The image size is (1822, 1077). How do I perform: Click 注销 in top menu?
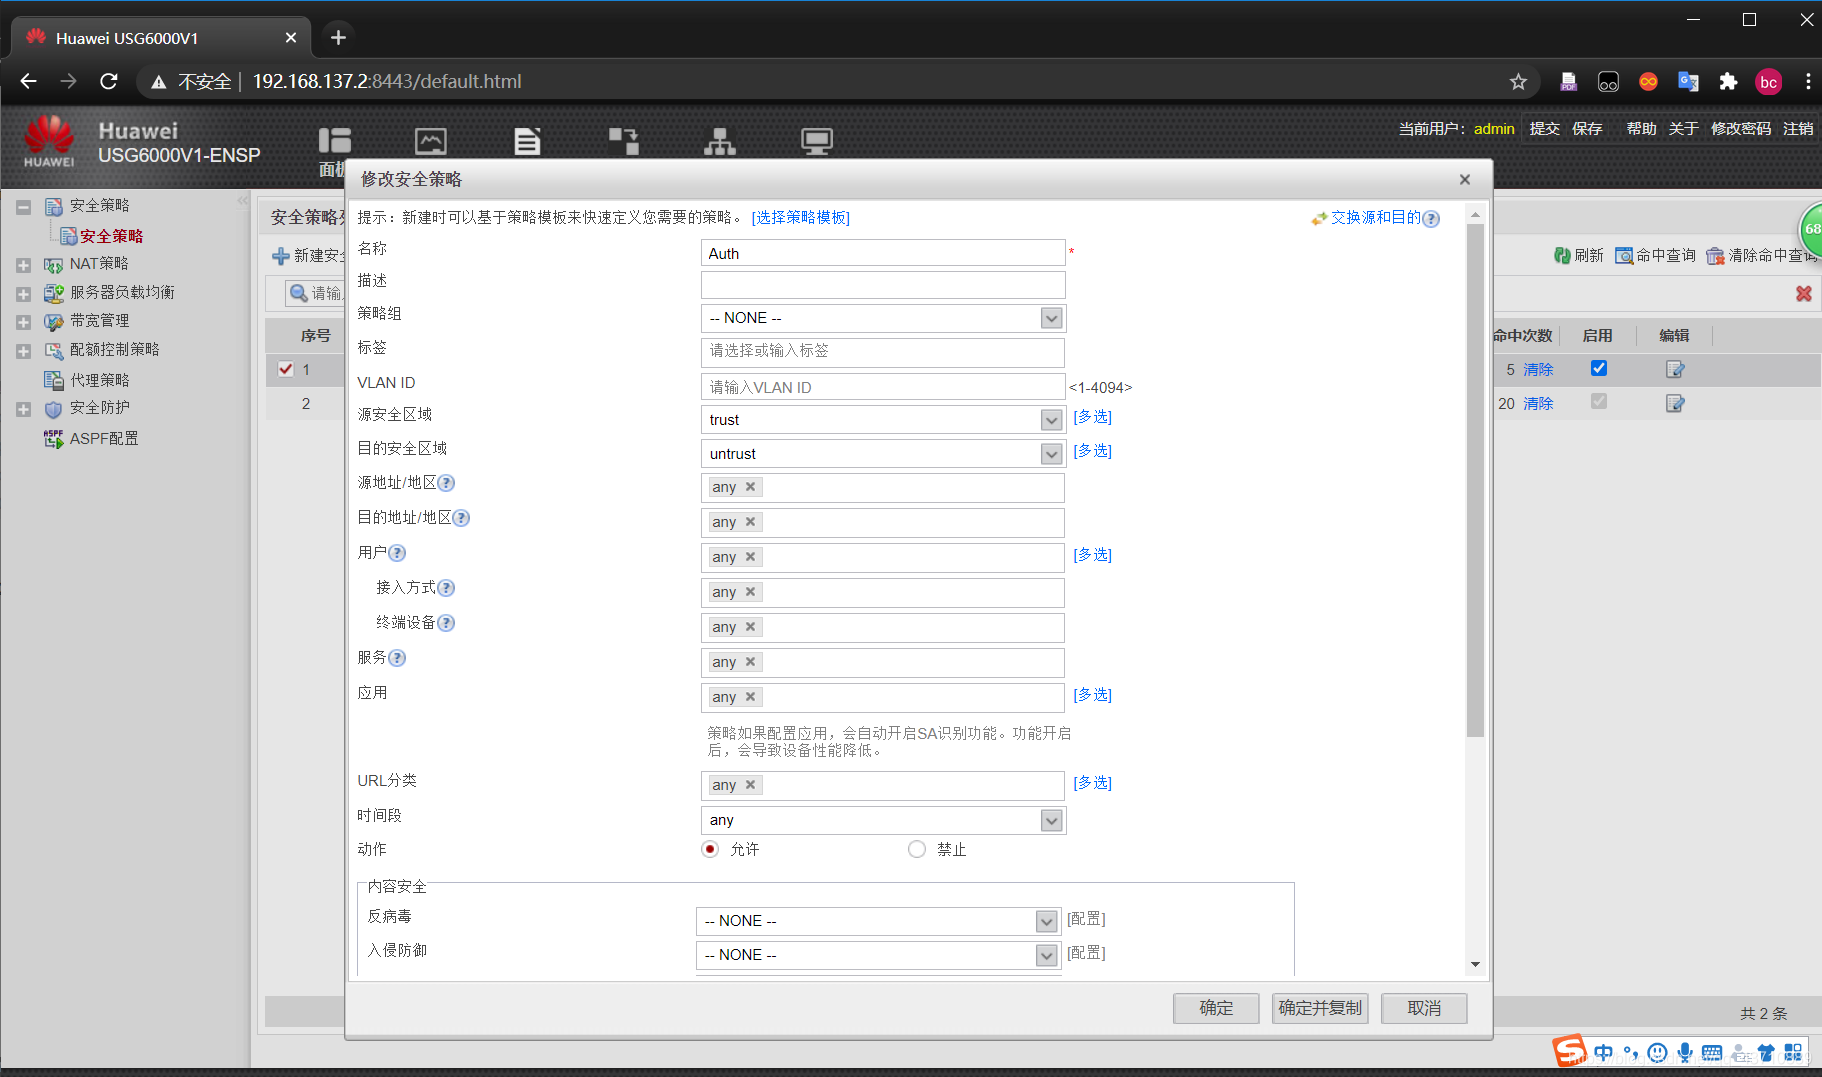click(x=1798, y=129)
